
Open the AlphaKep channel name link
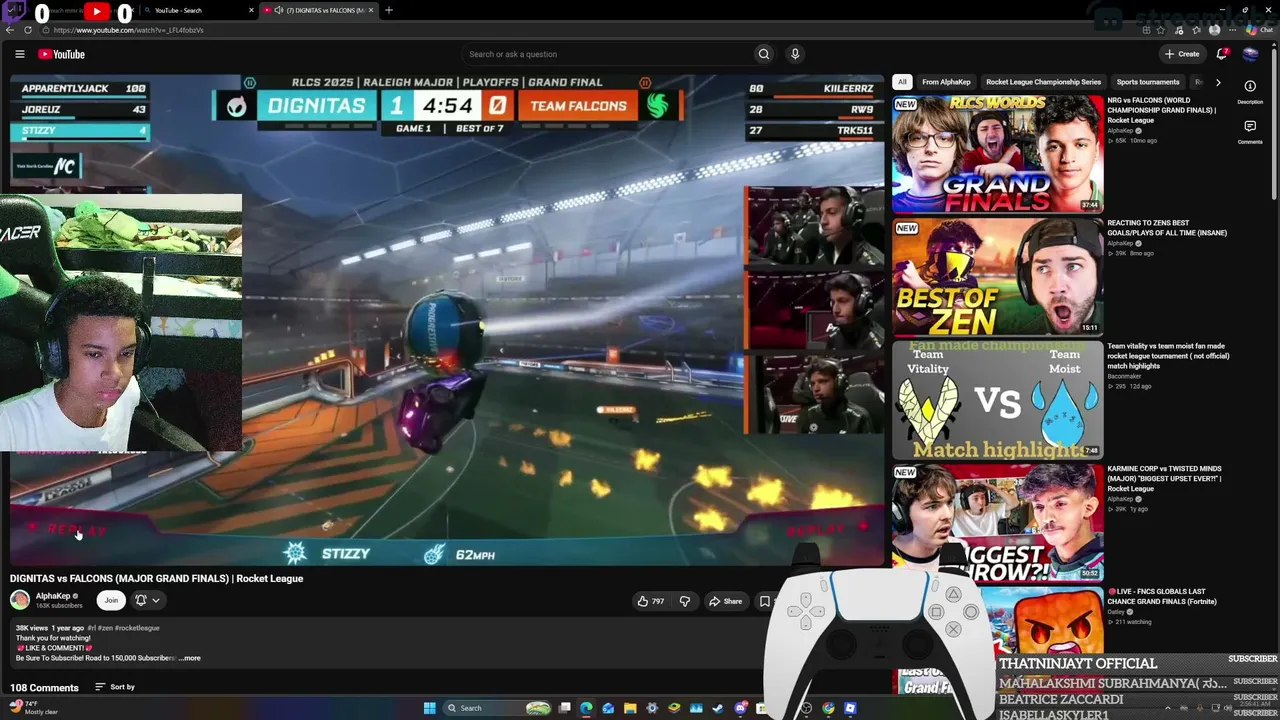(x=53, y=596)
